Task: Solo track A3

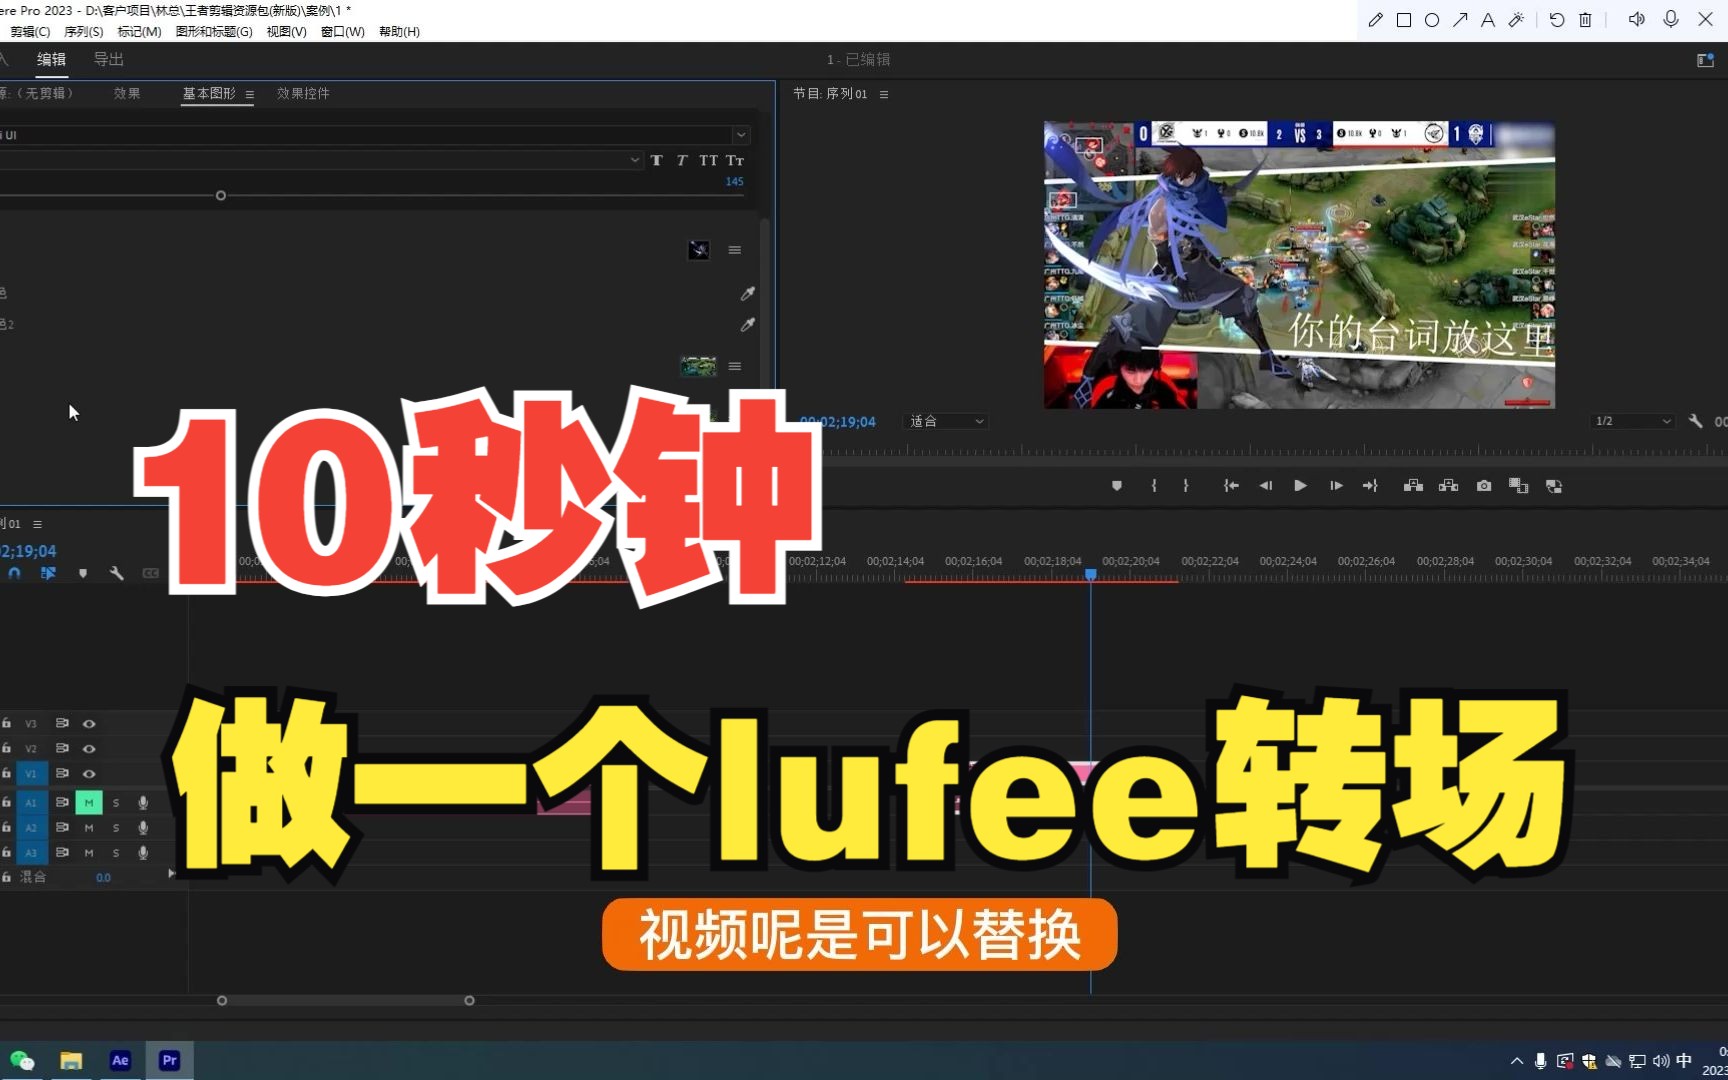Action: [116, 852]
